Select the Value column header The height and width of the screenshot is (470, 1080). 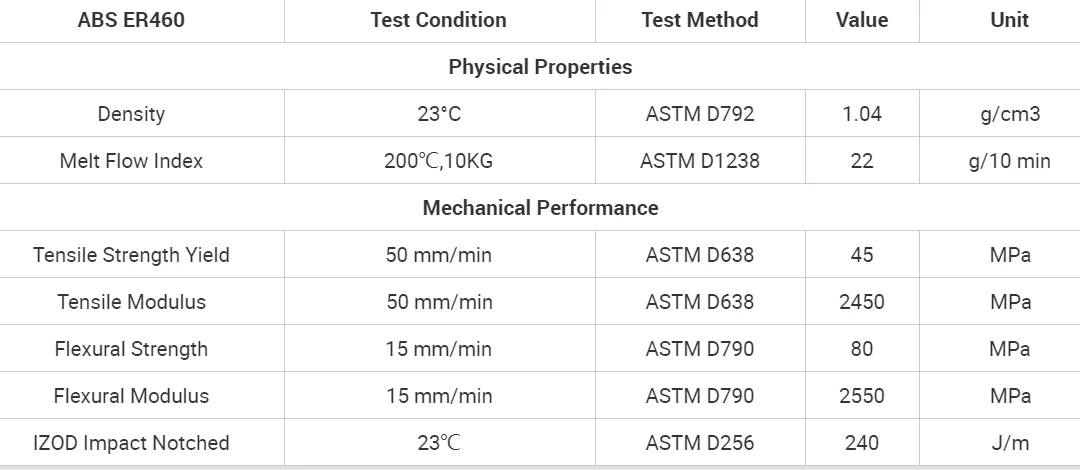pos(862,20)
